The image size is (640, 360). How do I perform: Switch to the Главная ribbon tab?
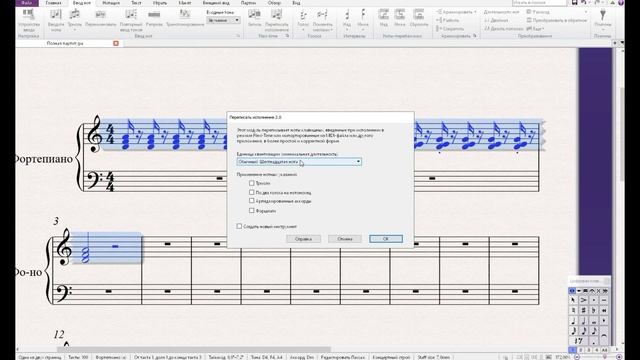(53, 3)
